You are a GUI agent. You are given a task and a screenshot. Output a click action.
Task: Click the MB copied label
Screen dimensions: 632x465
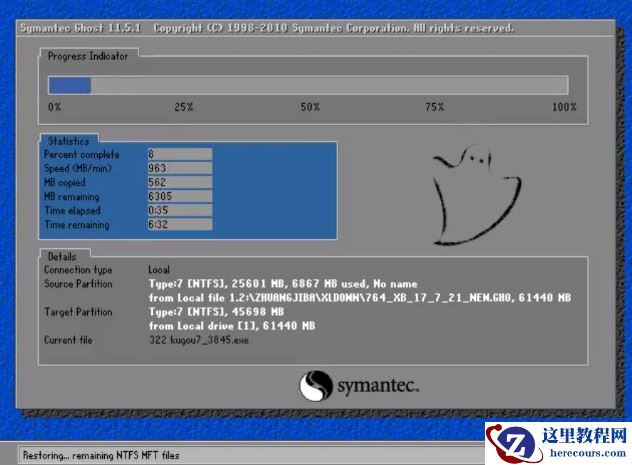[x=65, y=183]
